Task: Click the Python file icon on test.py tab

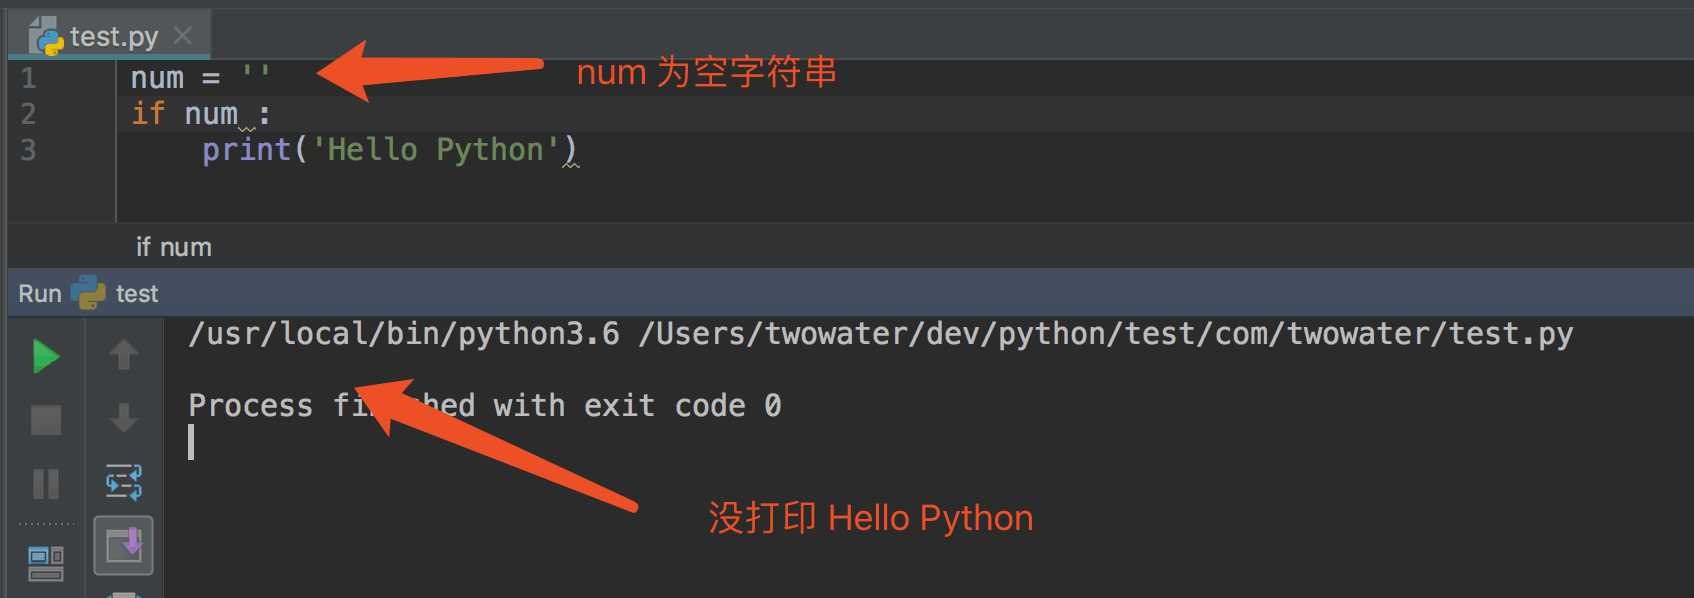Action: (x=46, y=37)
